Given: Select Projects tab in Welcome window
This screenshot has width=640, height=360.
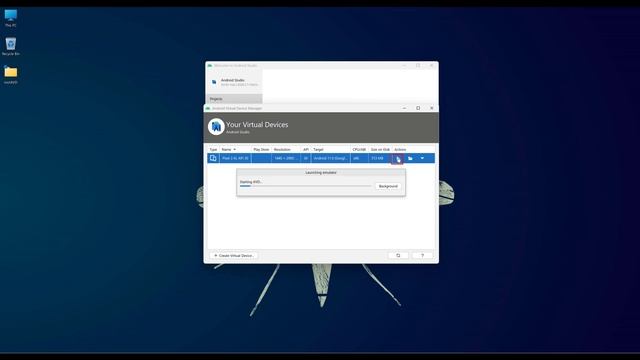Looking at the screenshot, I should [x=234, y=99].
